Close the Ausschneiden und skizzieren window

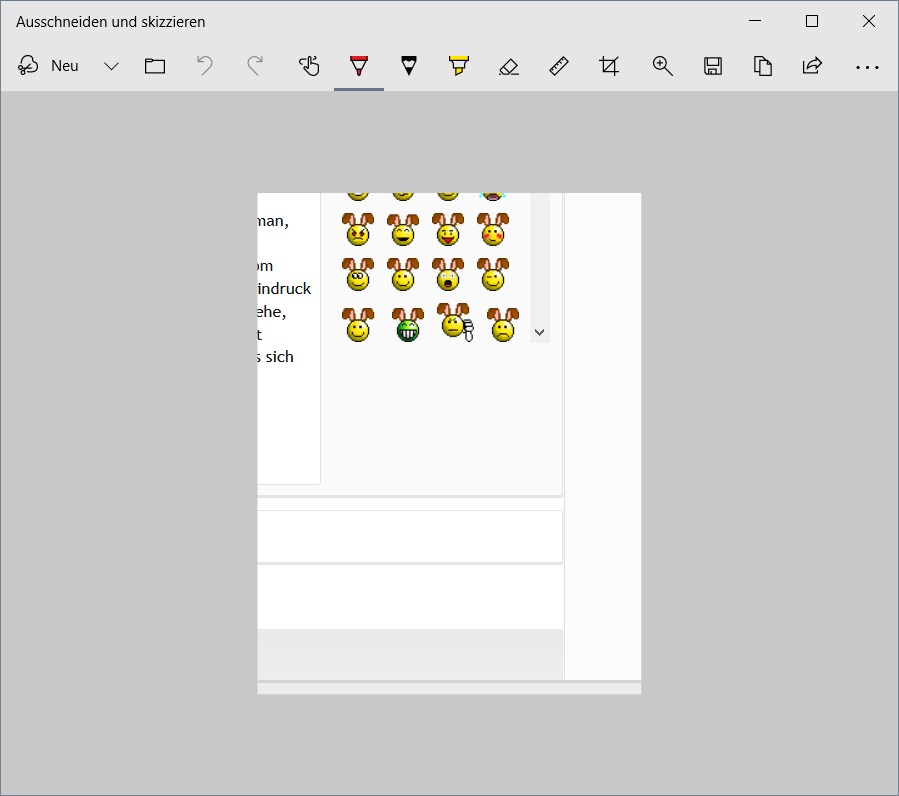[x=869, y=21]
